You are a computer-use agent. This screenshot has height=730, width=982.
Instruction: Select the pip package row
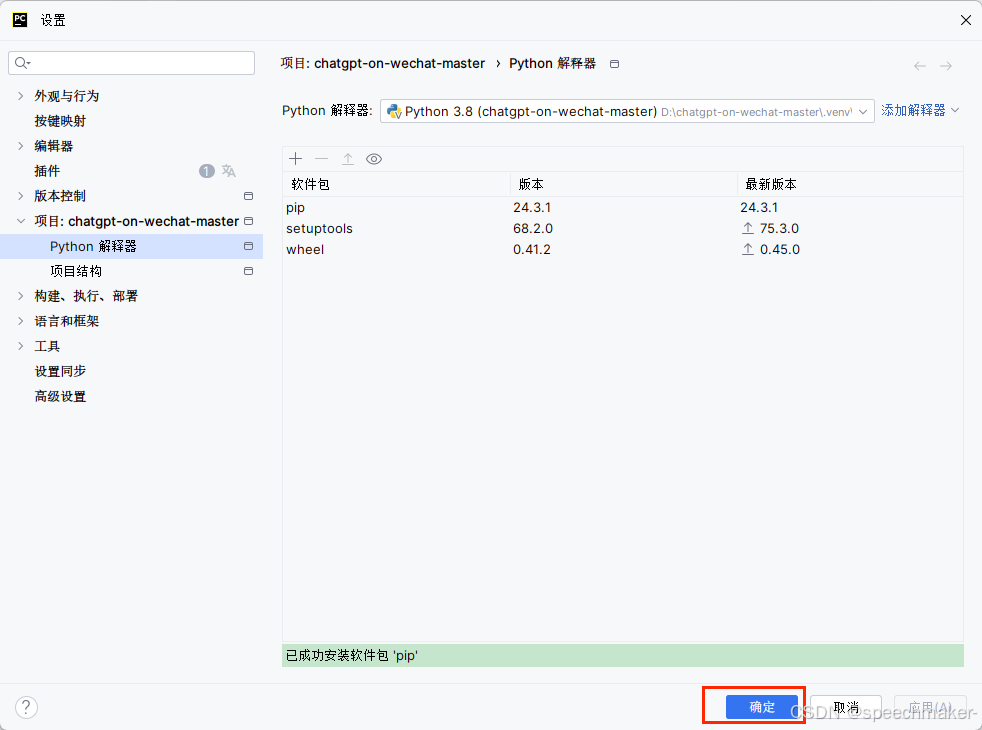(x=623, y=207)
